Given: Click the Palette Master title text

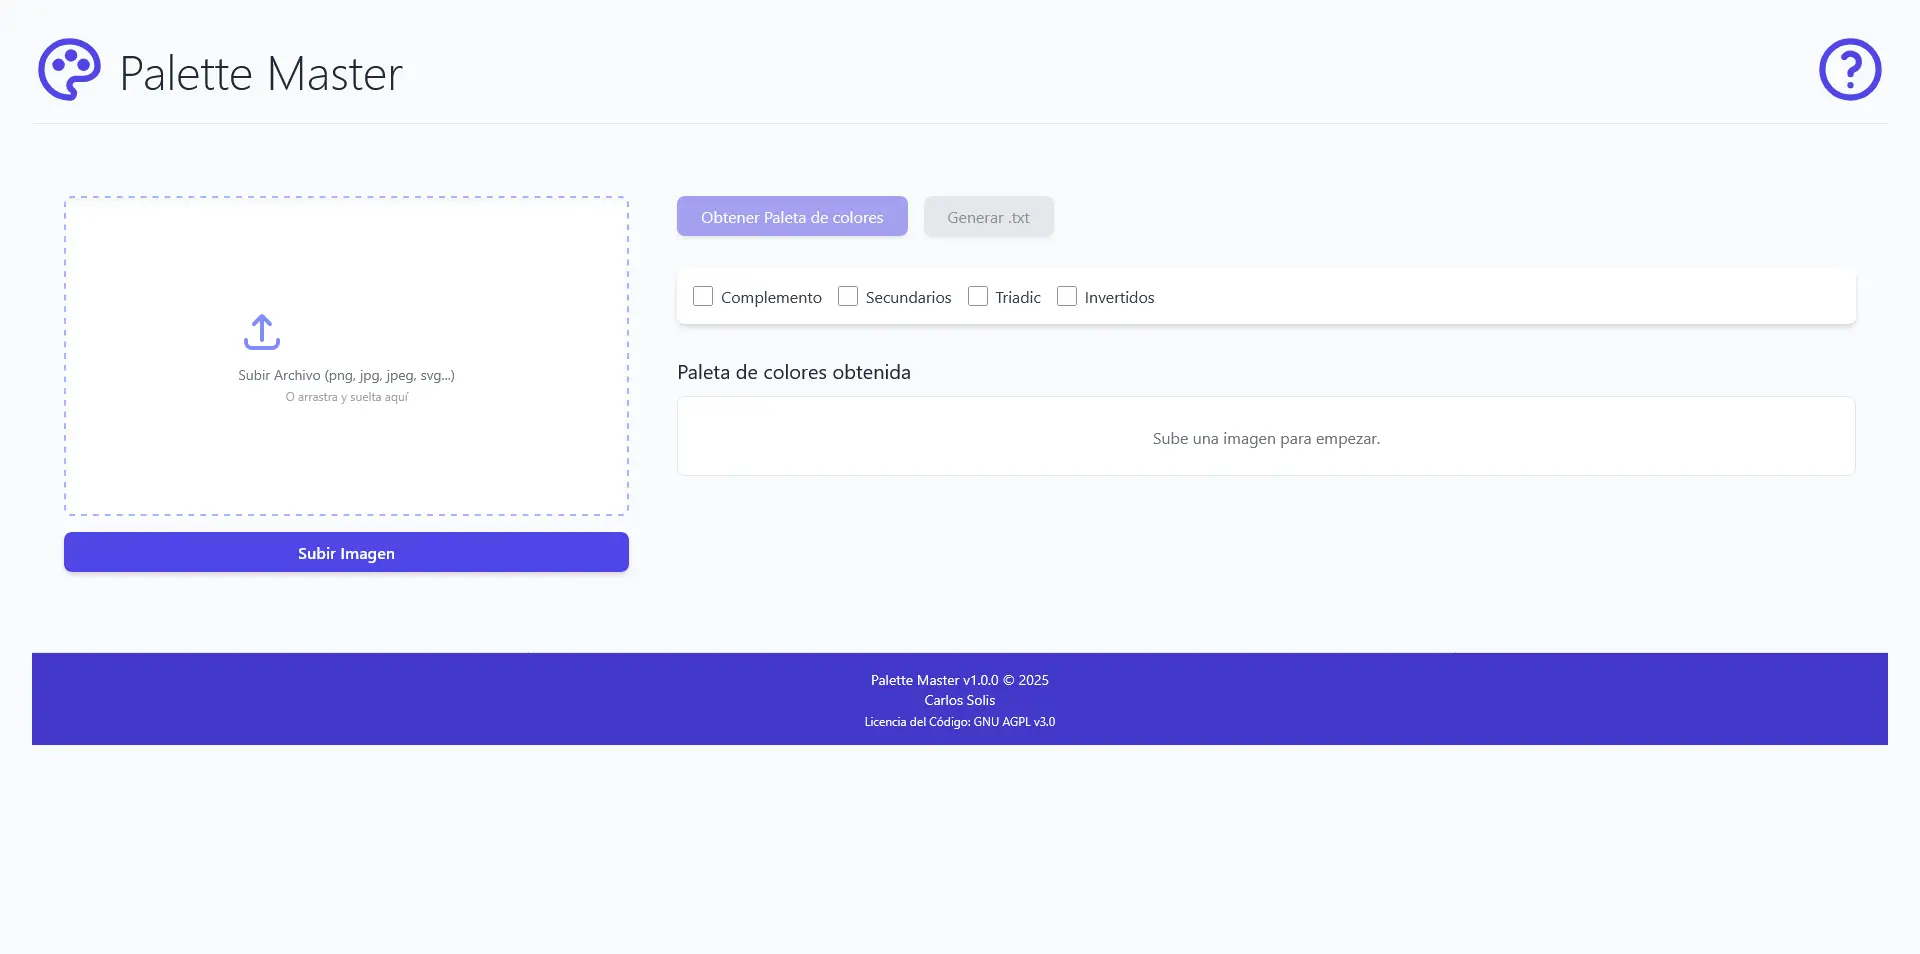Looking at the screenshot, I should click(261, 71).
